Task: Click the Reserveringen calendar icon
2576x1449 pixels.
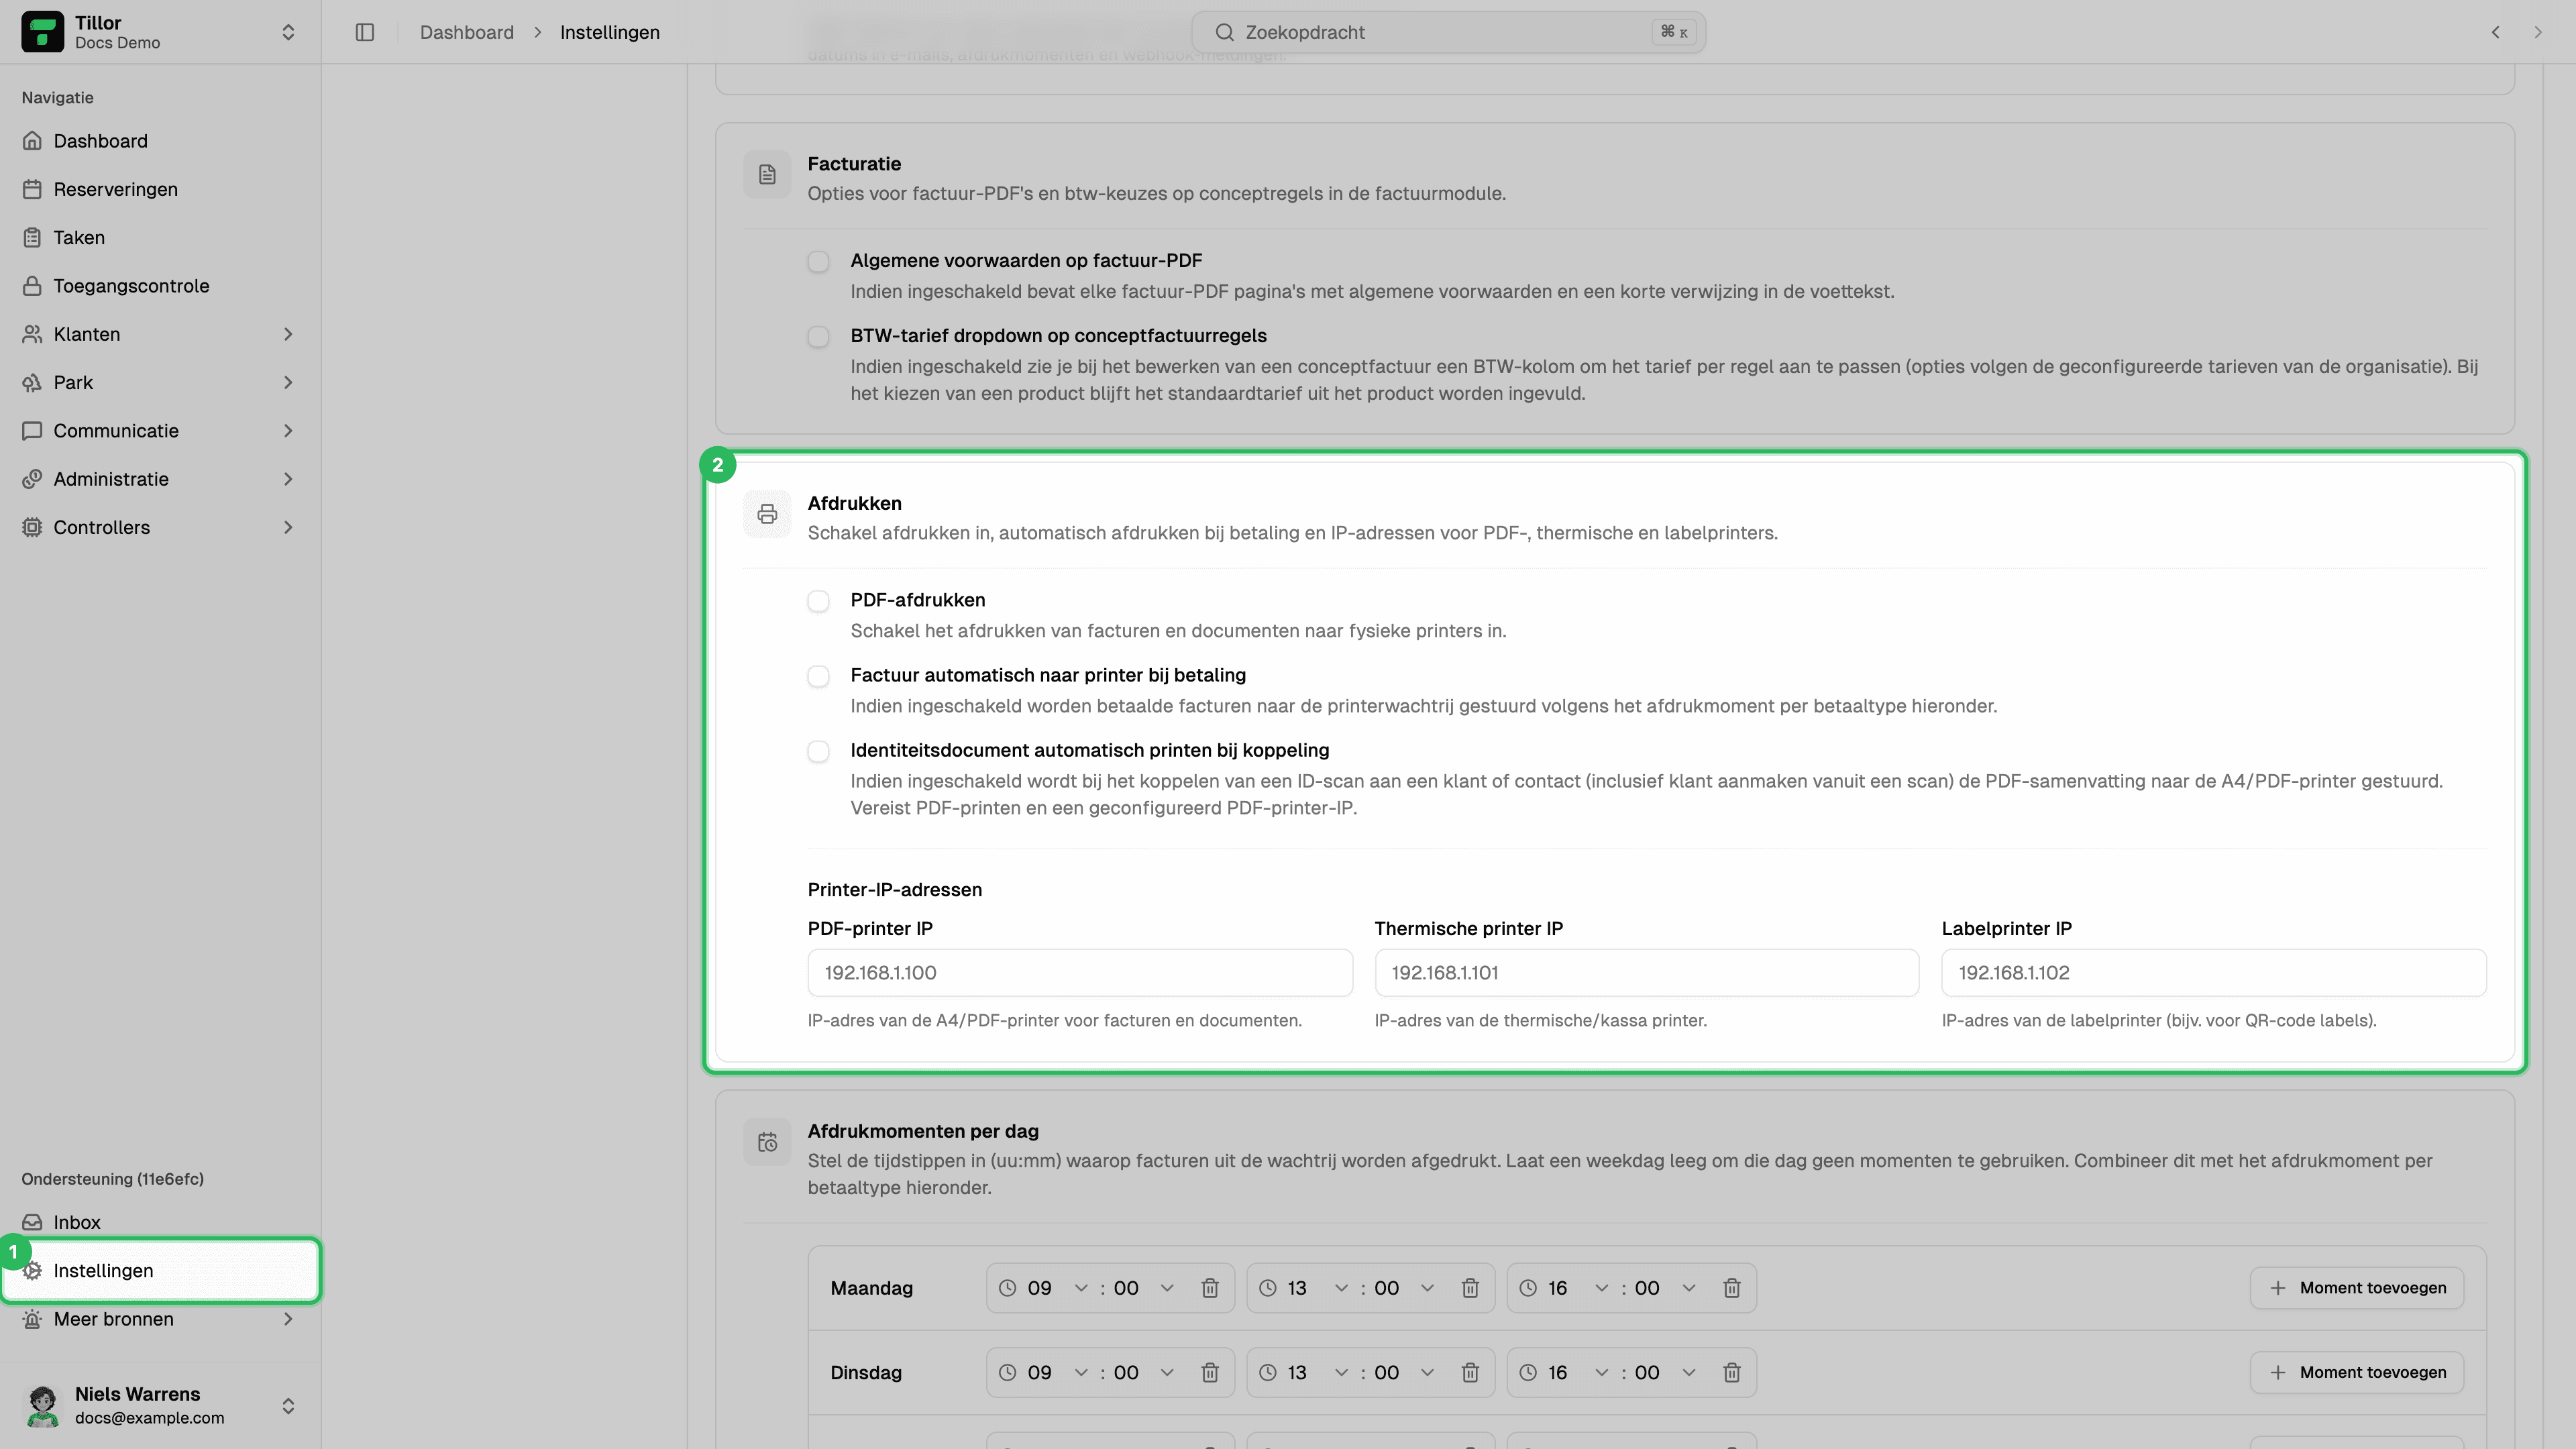Action: point(32,189)
